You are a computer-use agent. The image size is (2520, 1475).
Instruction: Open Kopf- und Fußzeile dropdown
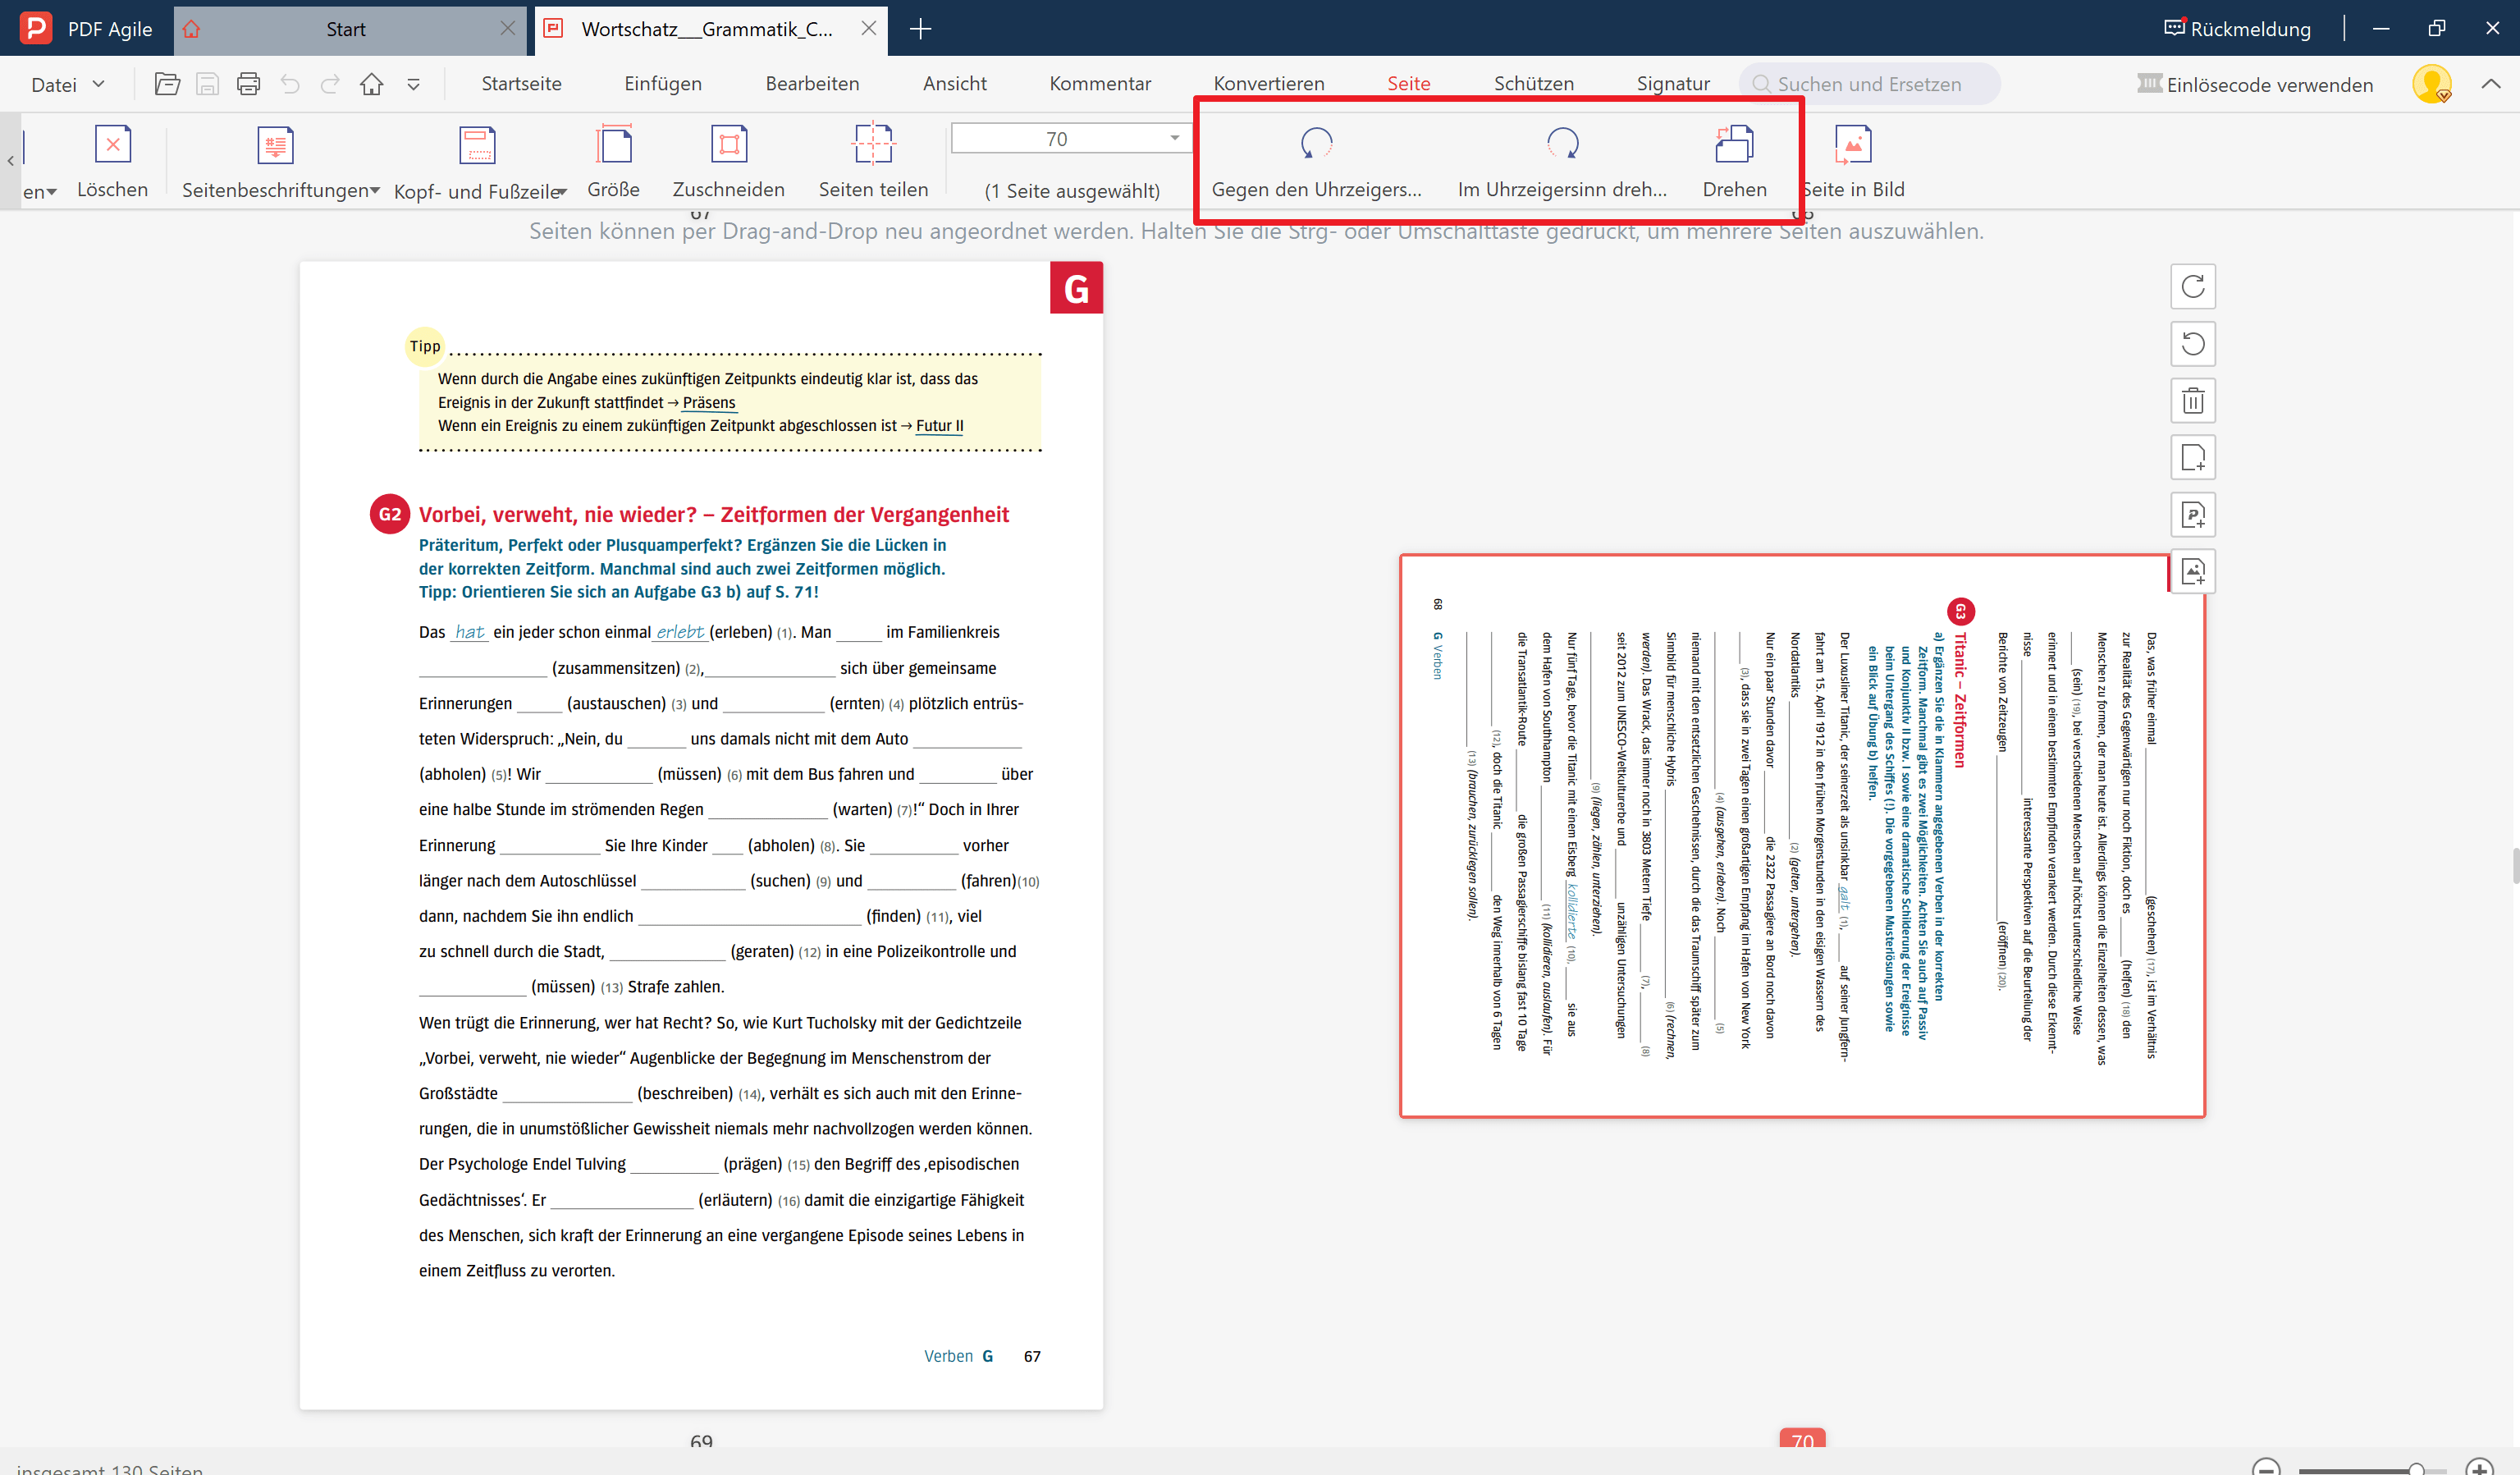(x=480, y=163)
